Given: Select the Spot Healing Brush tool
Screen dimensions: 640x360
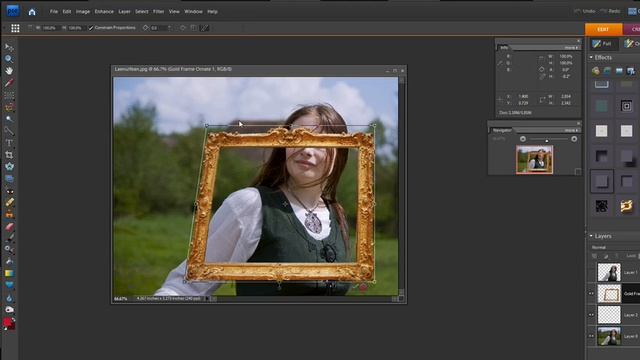Looking at the screenshot, I should (x=9, y=203).
